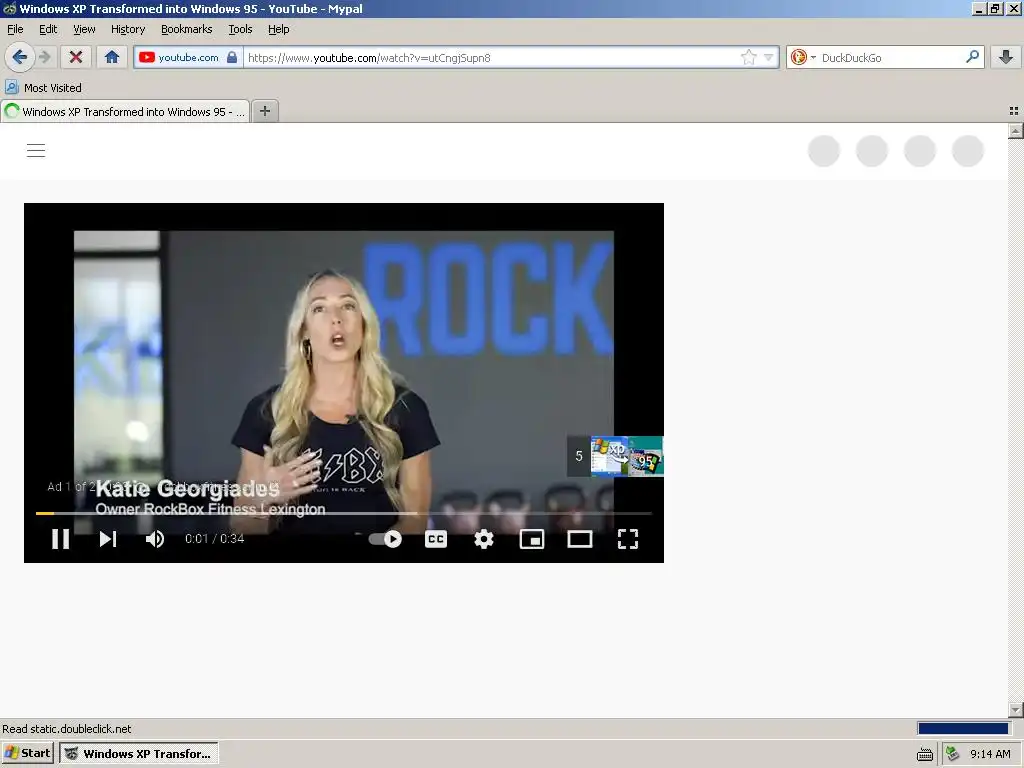Switch to theater mode
This screenshot has width=1024, height=768.
point(580,539)
